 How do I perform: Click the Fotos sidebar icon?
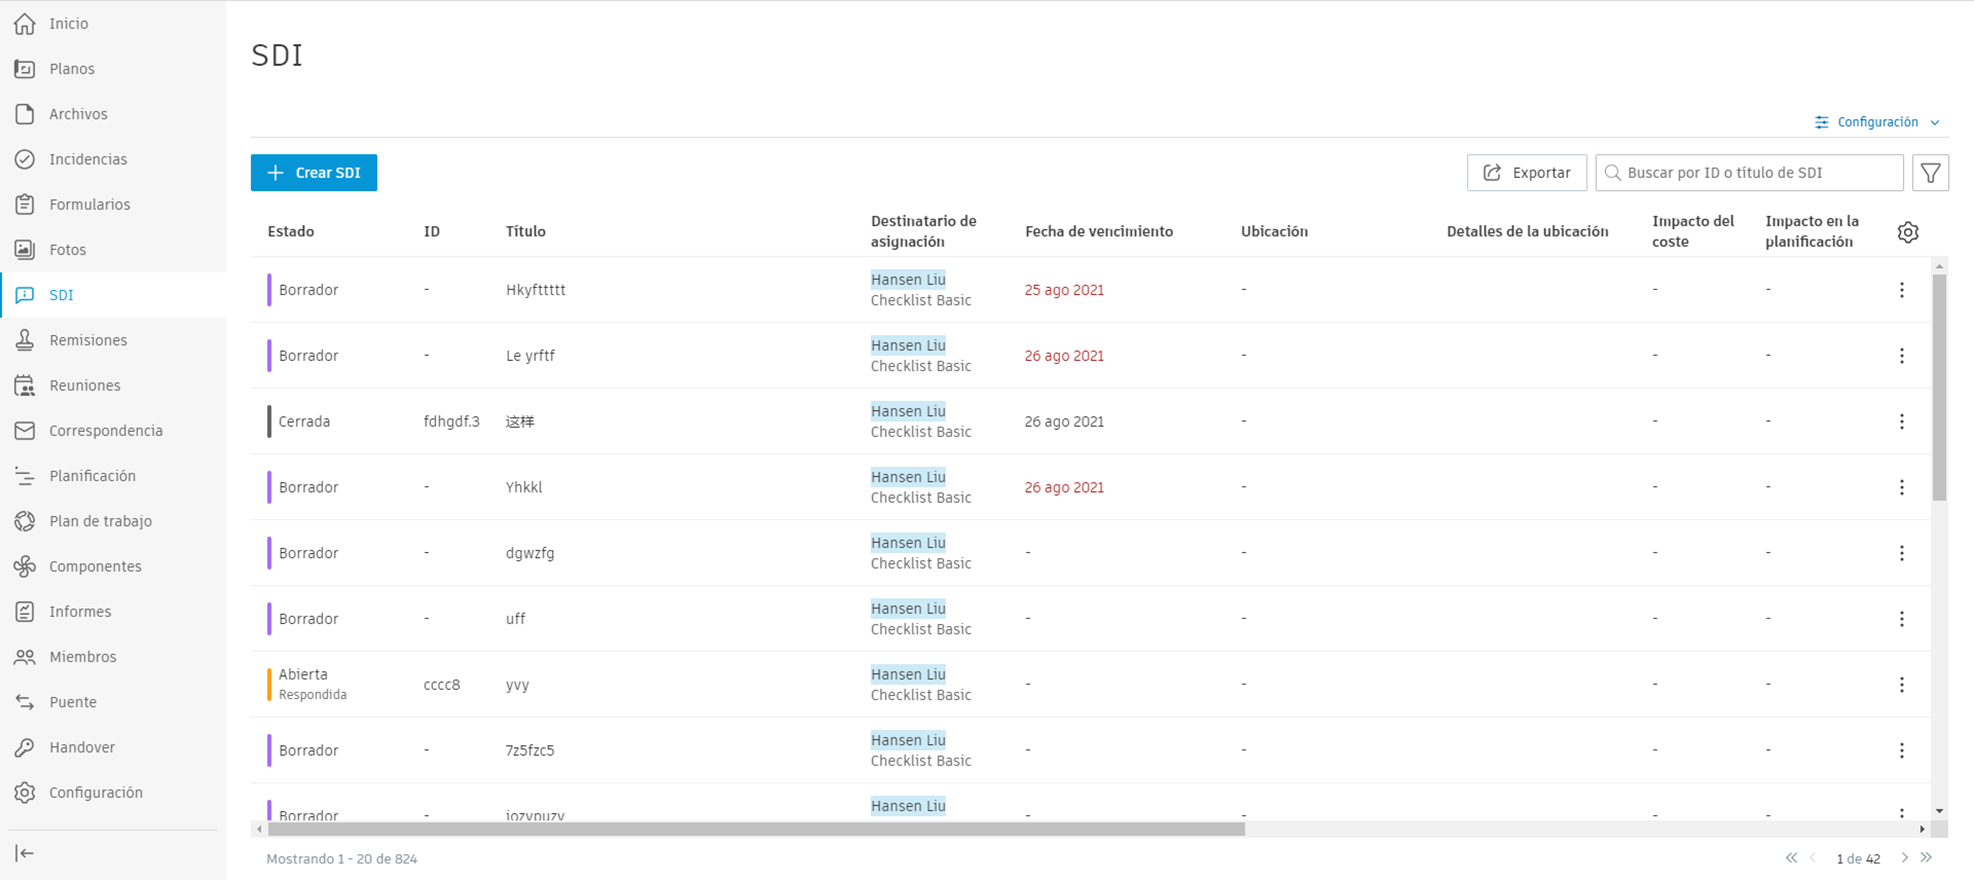coord(25,250)
